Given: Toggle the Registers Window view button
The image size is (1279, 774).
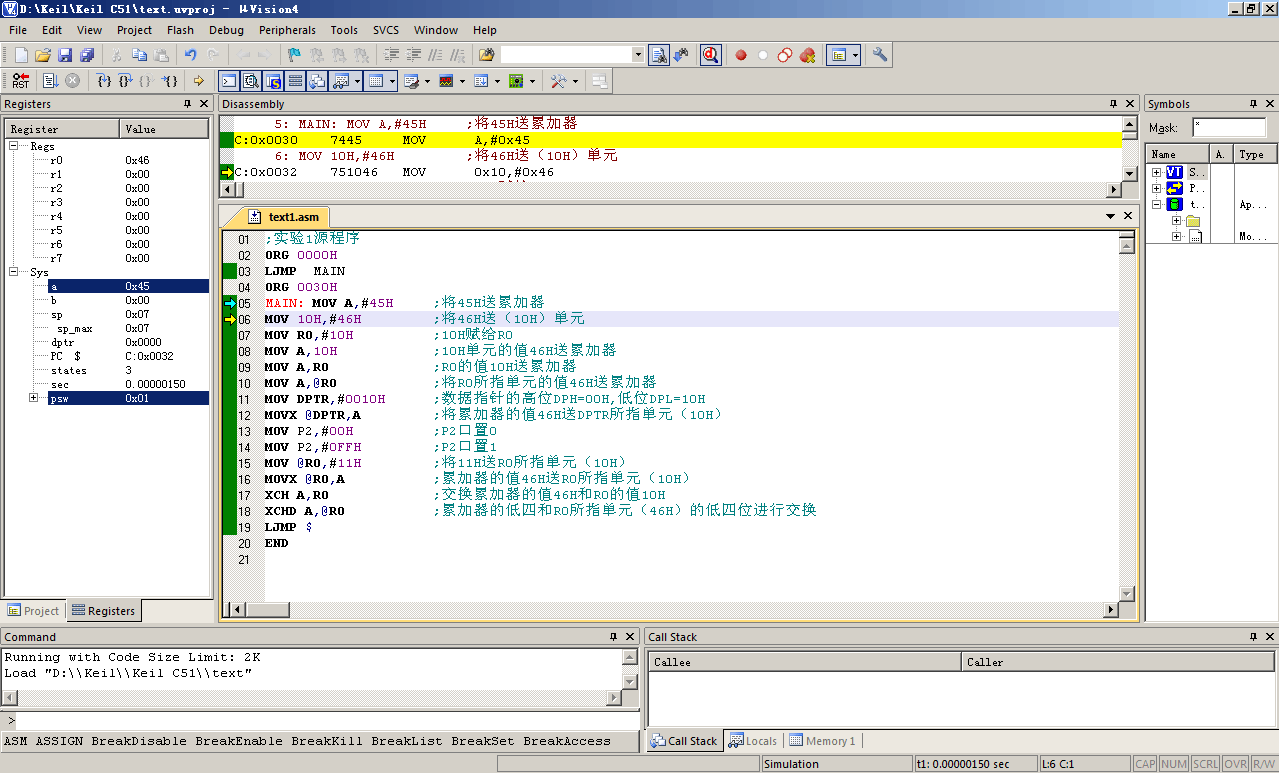Looking at the screenshot, I should 295,81.
